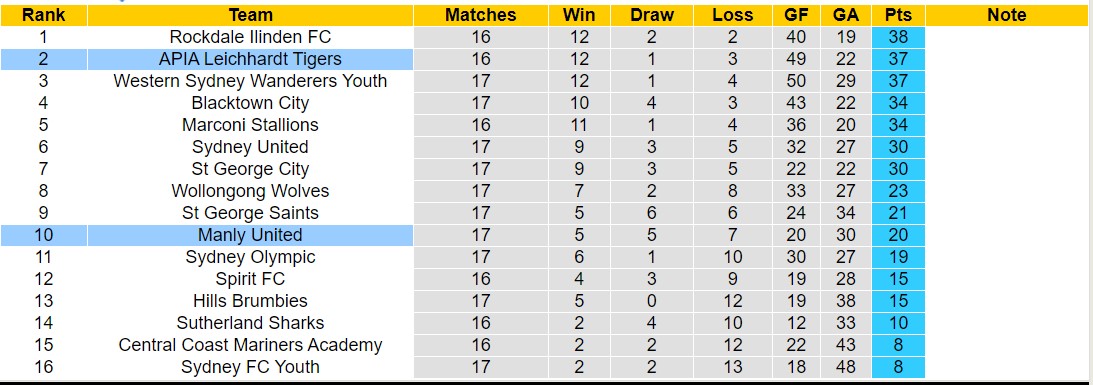This screenshot has width=1093, height=385.
Task: Click the GF column header
Action: click(795, 15)
